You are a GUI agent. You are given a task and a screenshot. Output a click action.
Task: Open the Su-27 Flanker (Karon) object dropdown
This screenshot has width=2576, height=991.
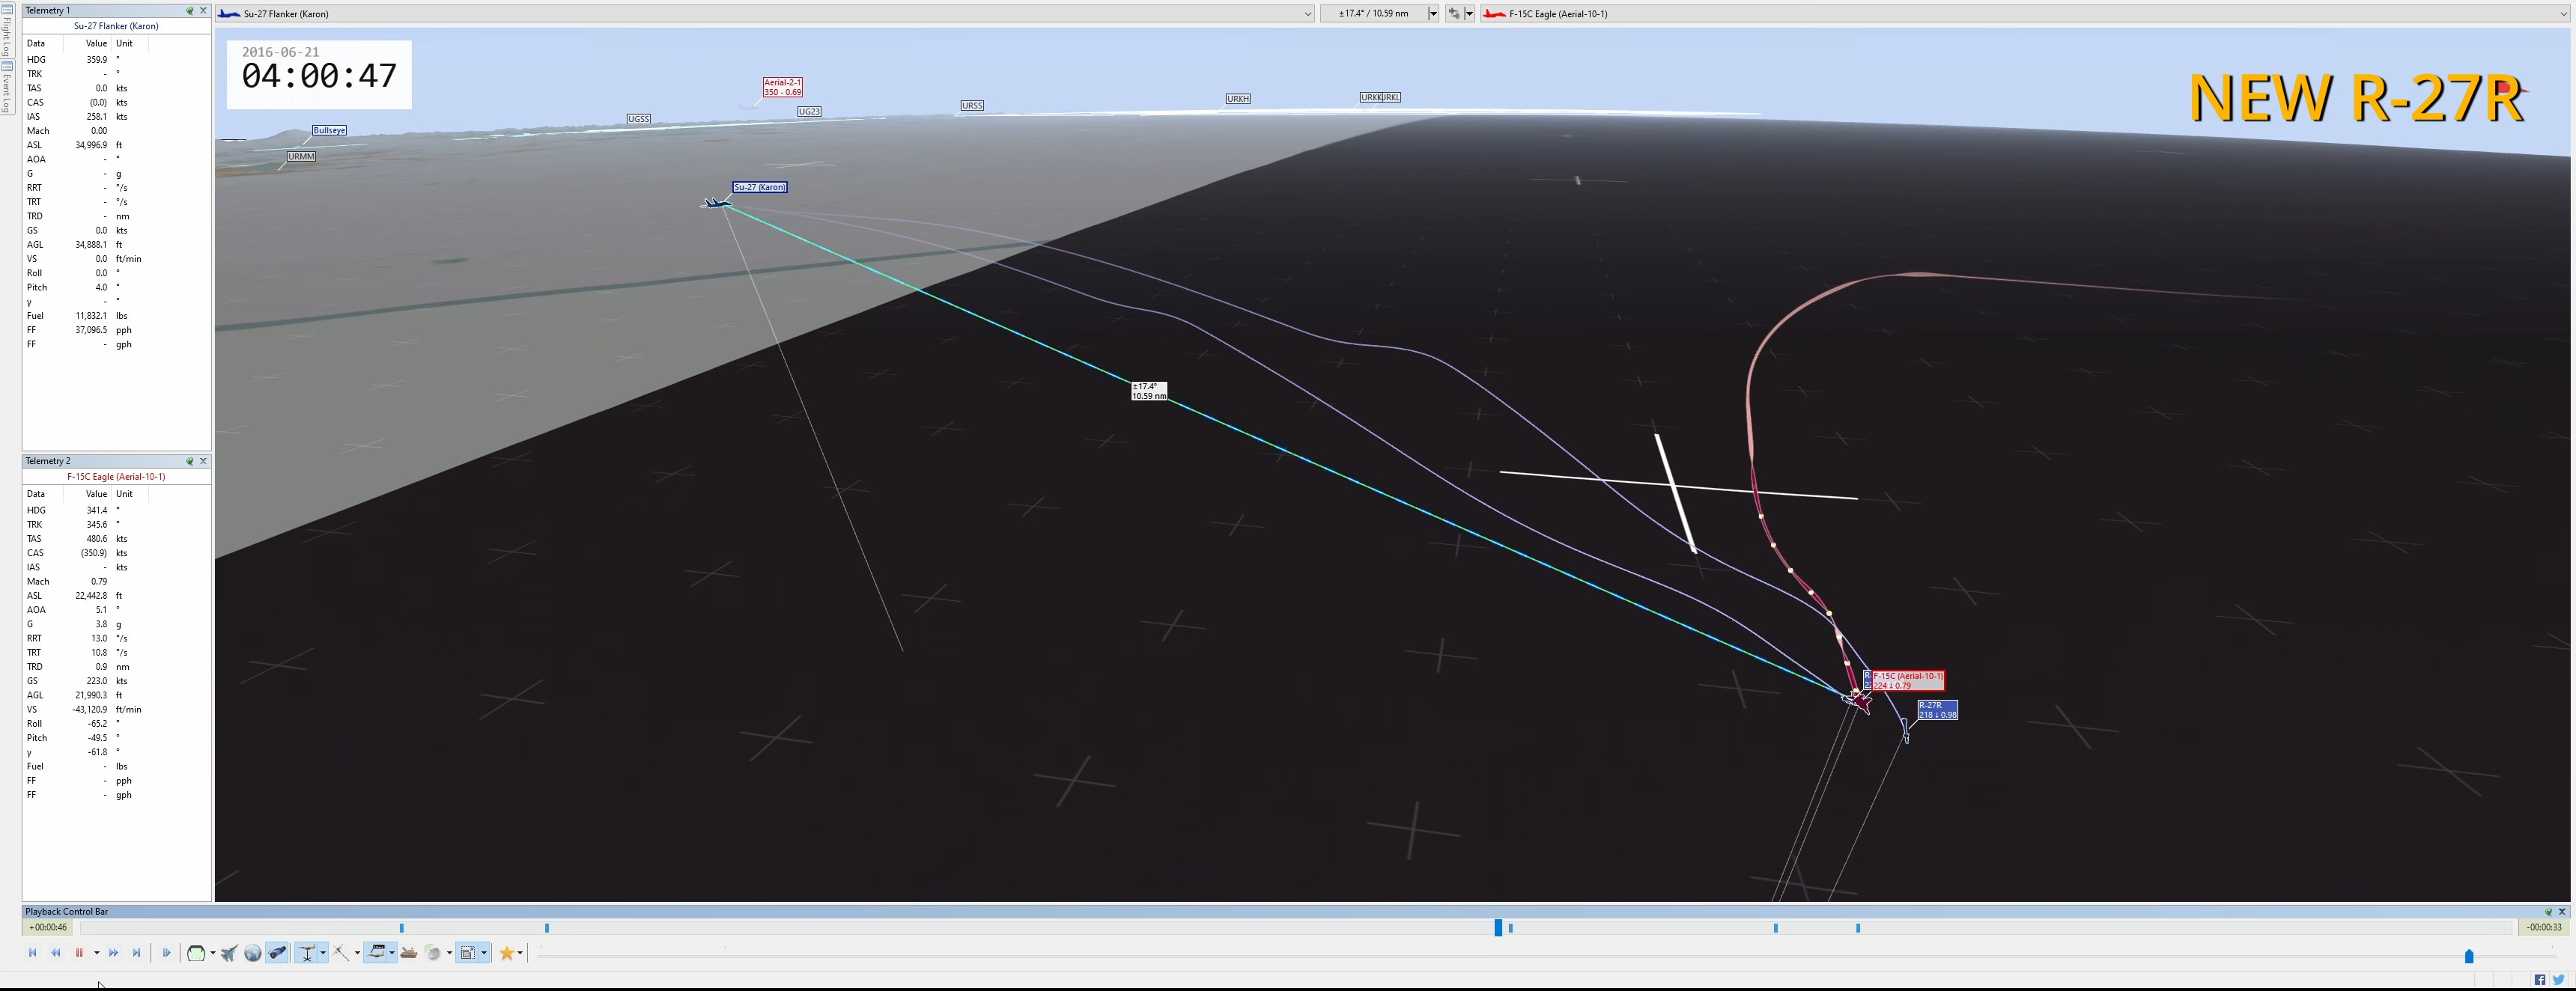pos(1307,14)
